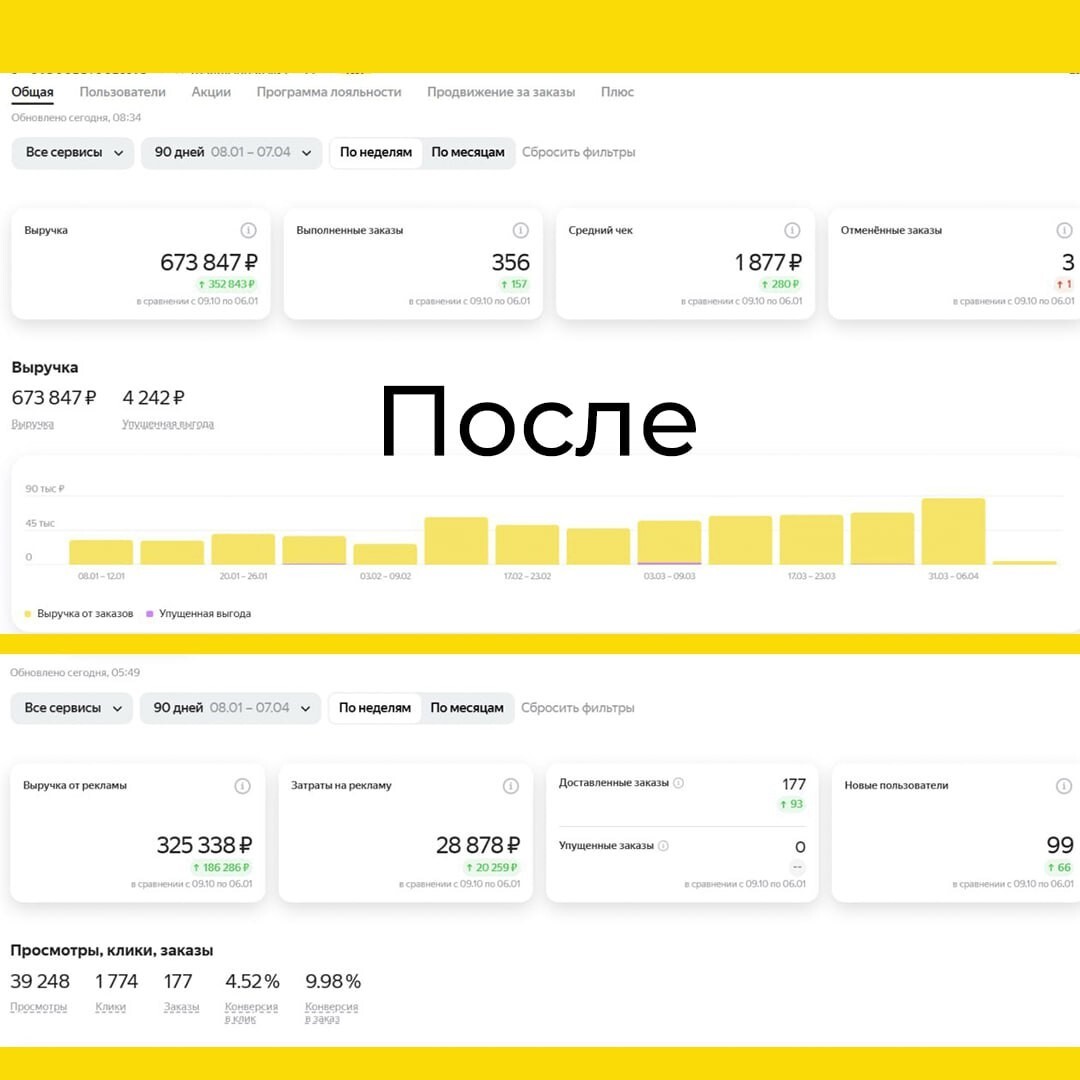Open info icon on Выполненные заказы card
The height and width of the screenshot is (1080, 1080).
520,230
